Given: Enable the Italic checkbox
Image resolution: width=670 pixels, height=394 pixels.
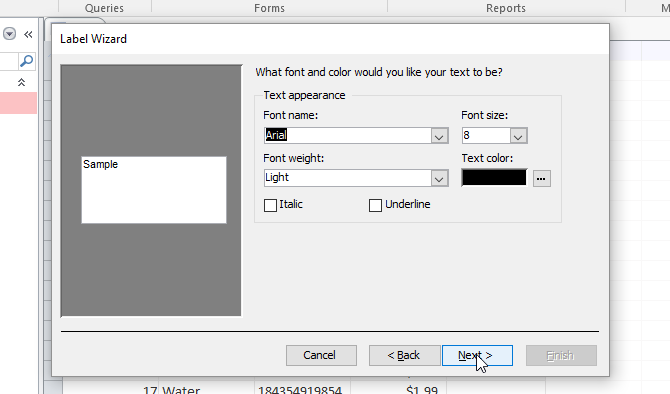Looking at the screenshot, I should (x=270, y=206).
